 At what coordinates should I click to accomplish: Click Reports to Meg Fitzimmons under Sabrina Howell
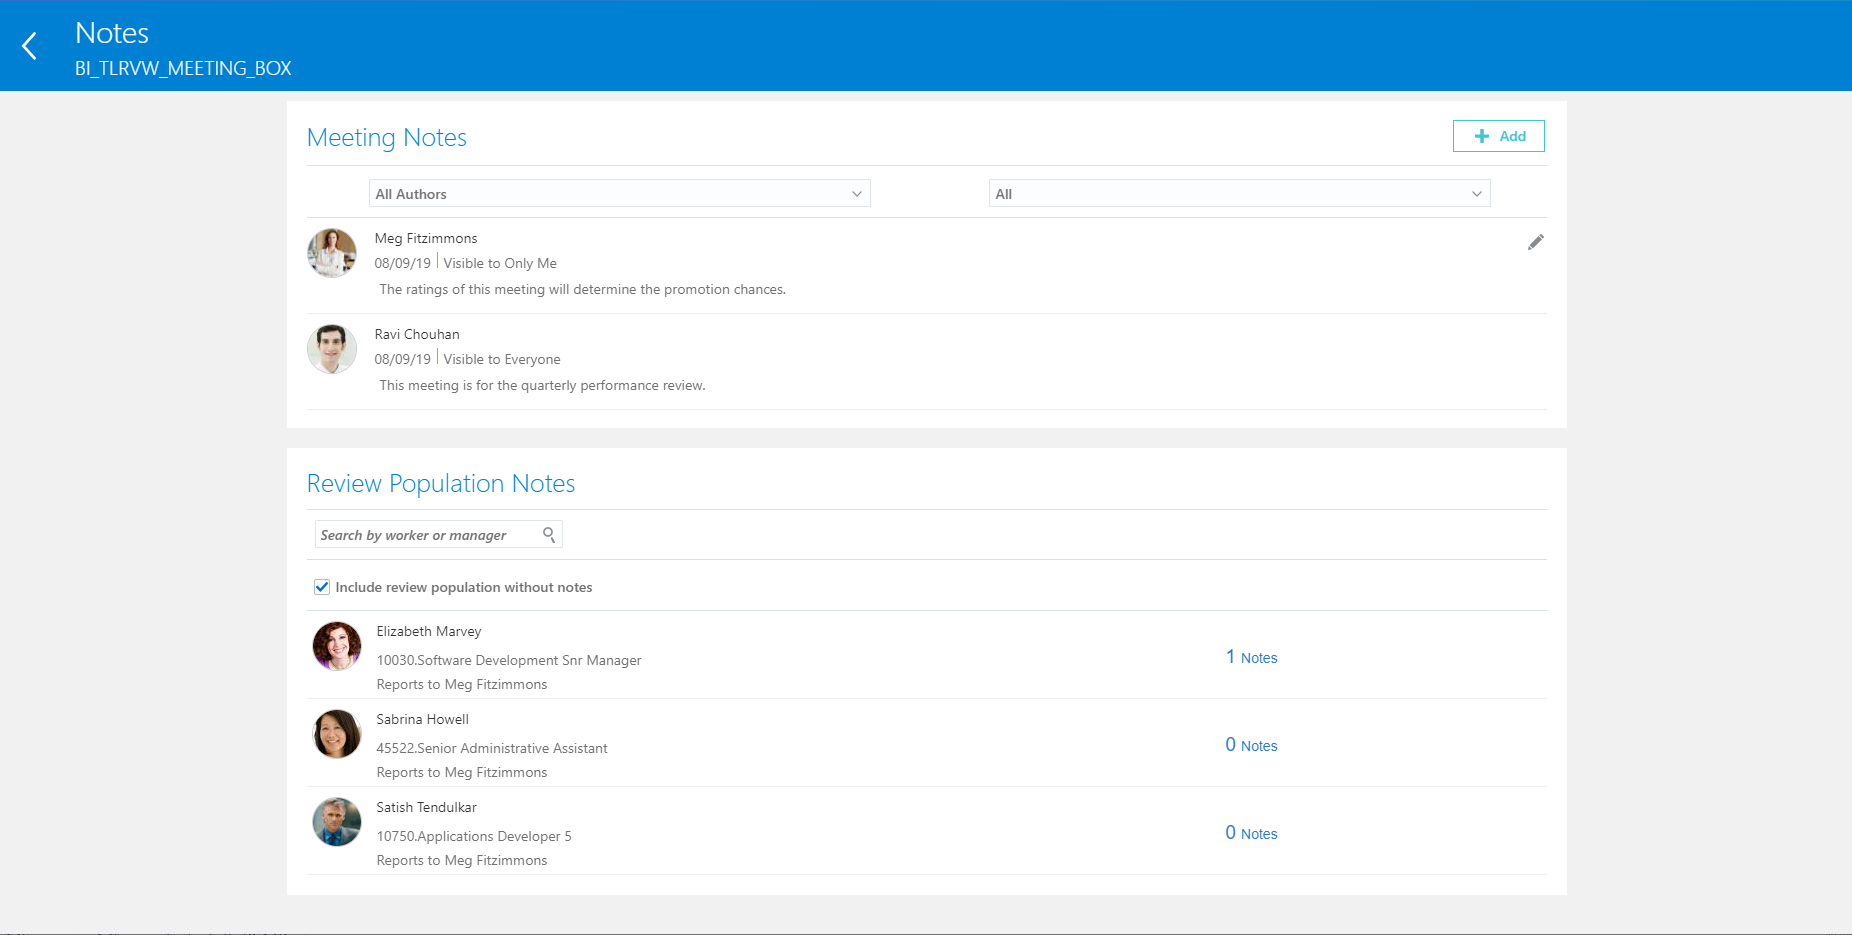[462, 772]
